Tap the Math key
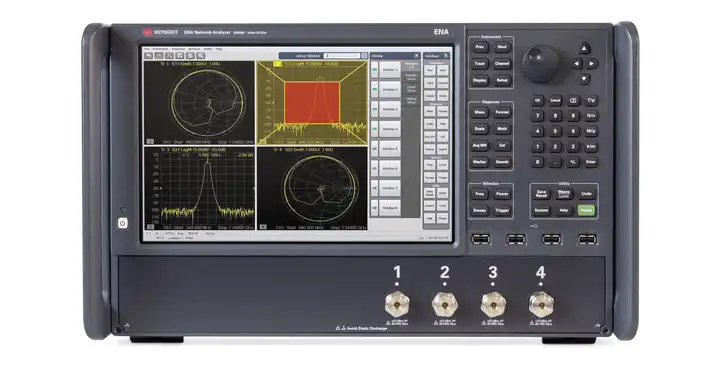Image resolution: width=720 pixels, height=369 pixels. (502, 129)
